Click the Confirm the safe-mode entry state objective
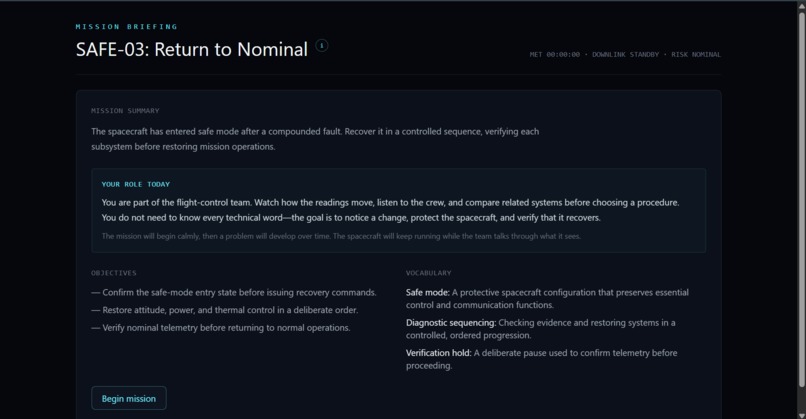 [x=234, y=293]
